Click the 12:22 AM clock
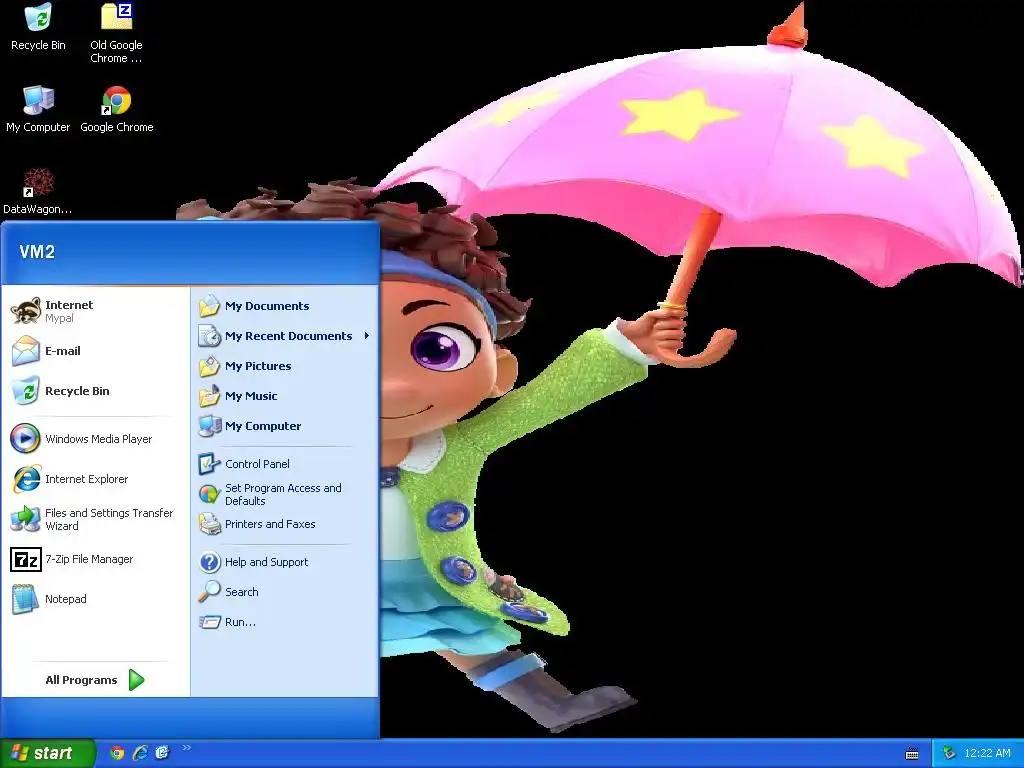Image resolution: width=1024 pixels, height=768 pixels. [987, 753]
